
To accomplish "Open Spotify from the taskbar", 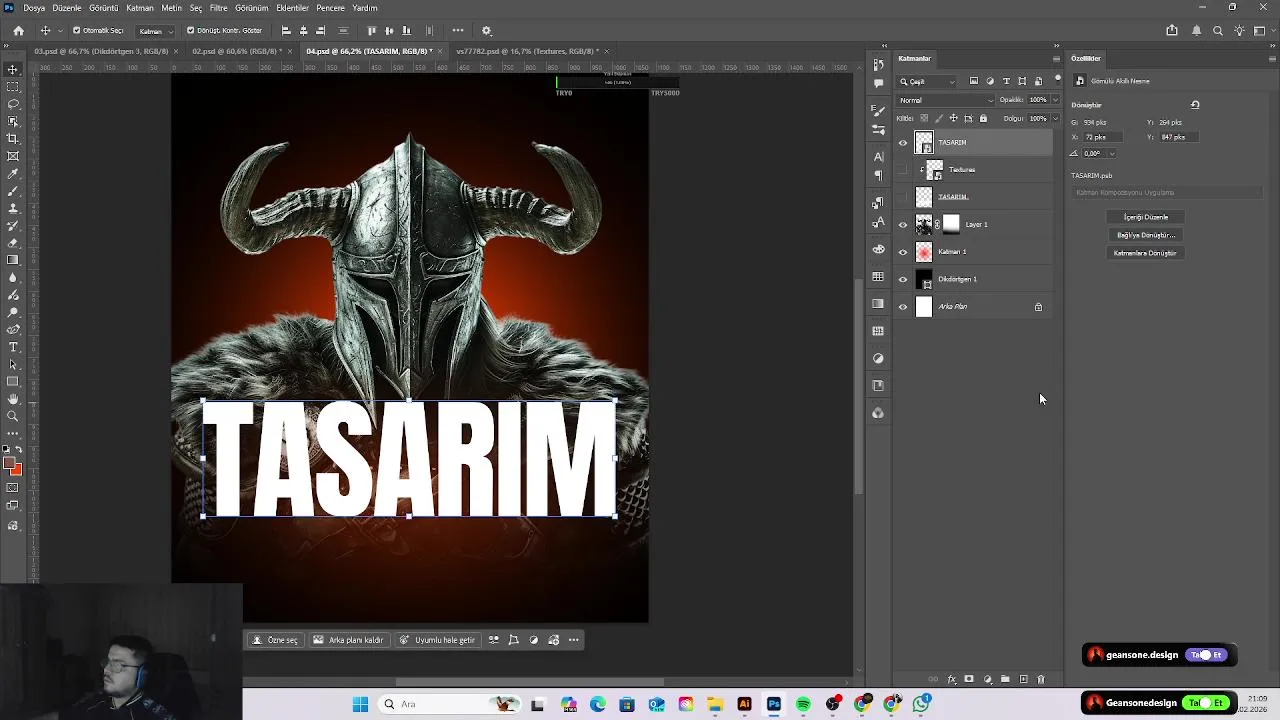I will point(803,704).
